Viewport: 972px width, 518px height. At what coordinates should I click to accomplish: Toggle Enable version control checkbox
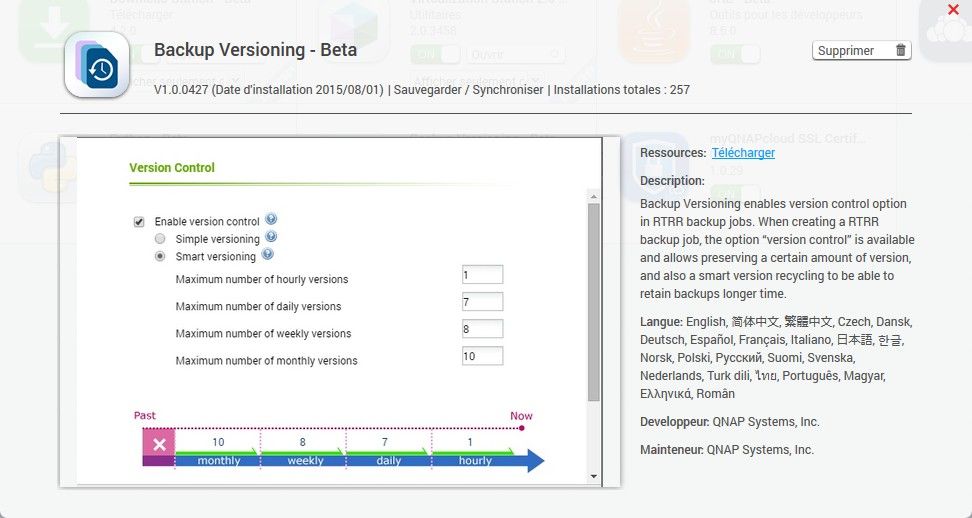point(139,222)
